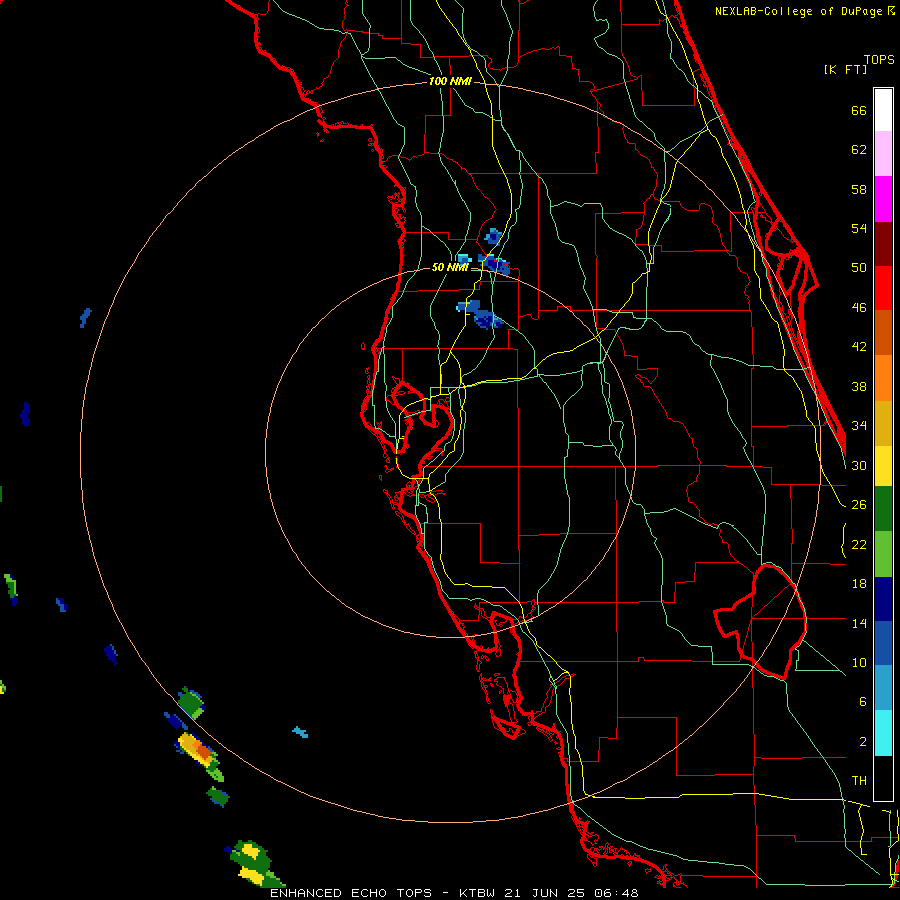Click the 50 value on the legend scale

coord(859,268)
